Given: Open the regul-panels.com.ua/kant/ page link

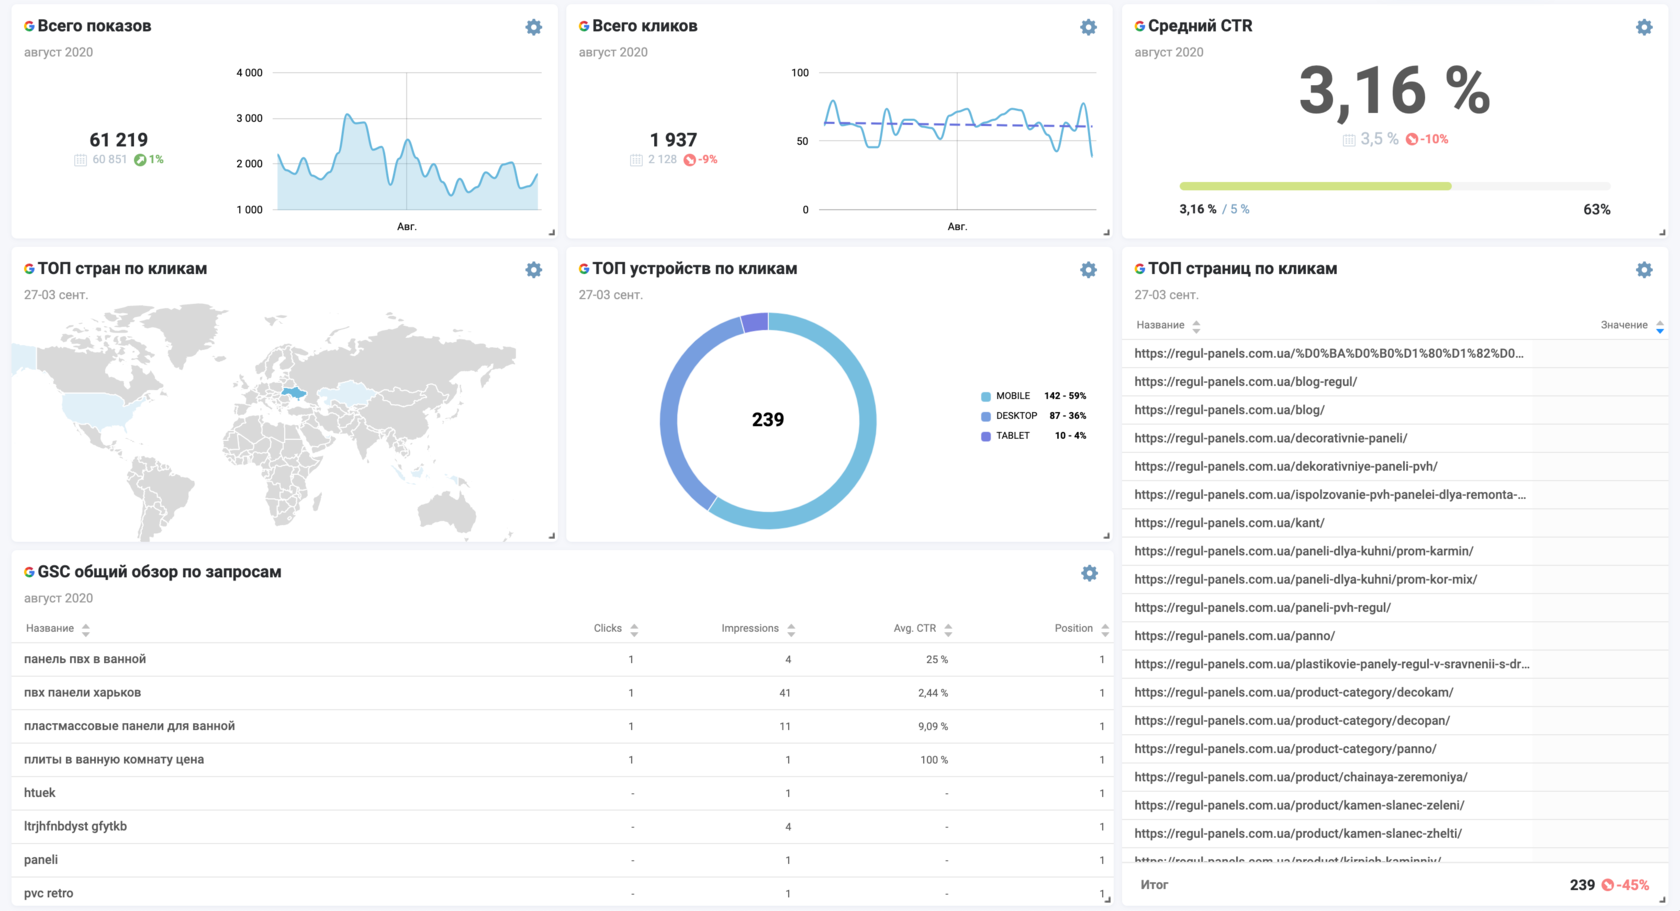Looking at the screenshot, I should (x=1229, y=523).
